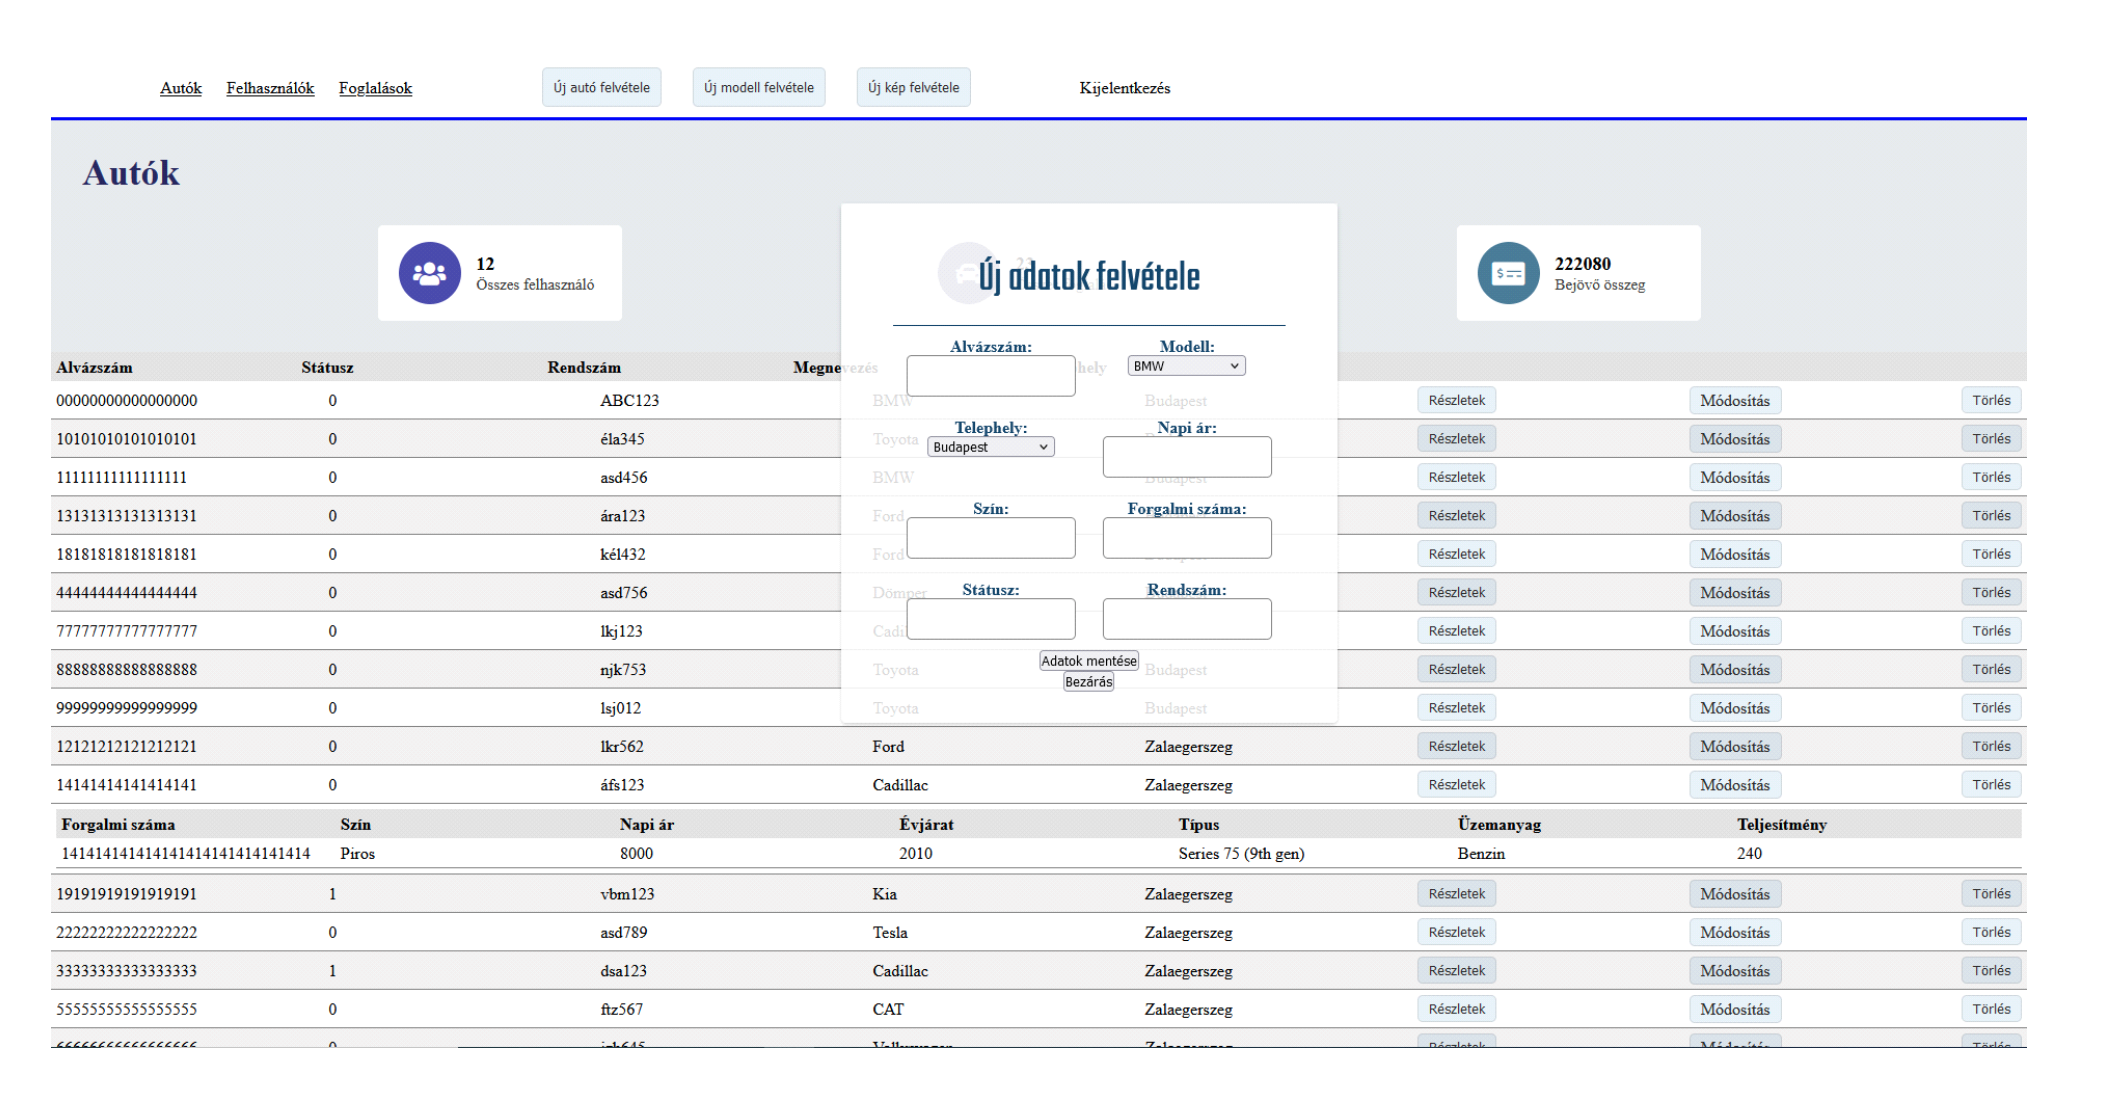Click the Új kép felvétele button

[913, 87]
